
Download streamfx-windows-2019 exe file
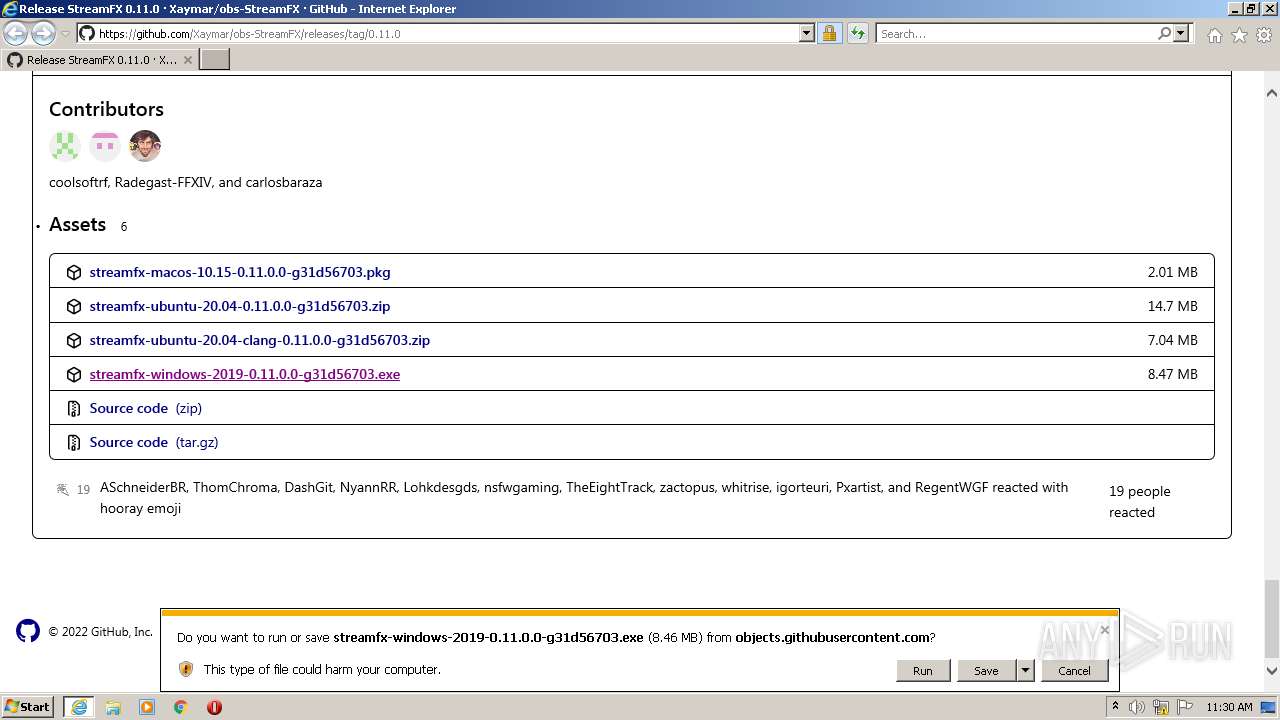pos(245,374)
